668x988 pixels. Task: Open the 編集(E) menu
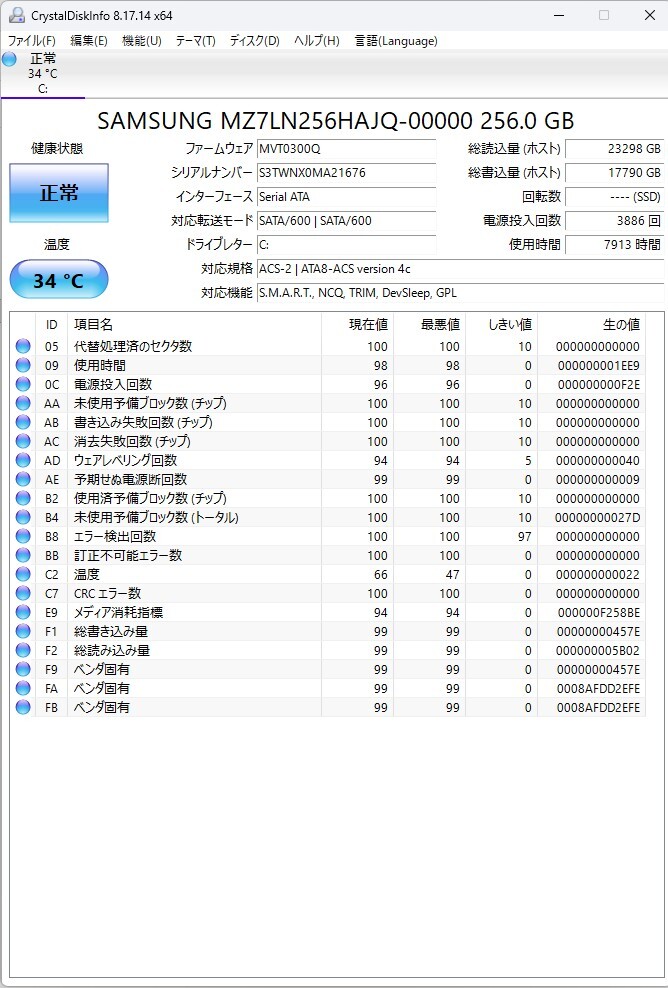(89, 41)
